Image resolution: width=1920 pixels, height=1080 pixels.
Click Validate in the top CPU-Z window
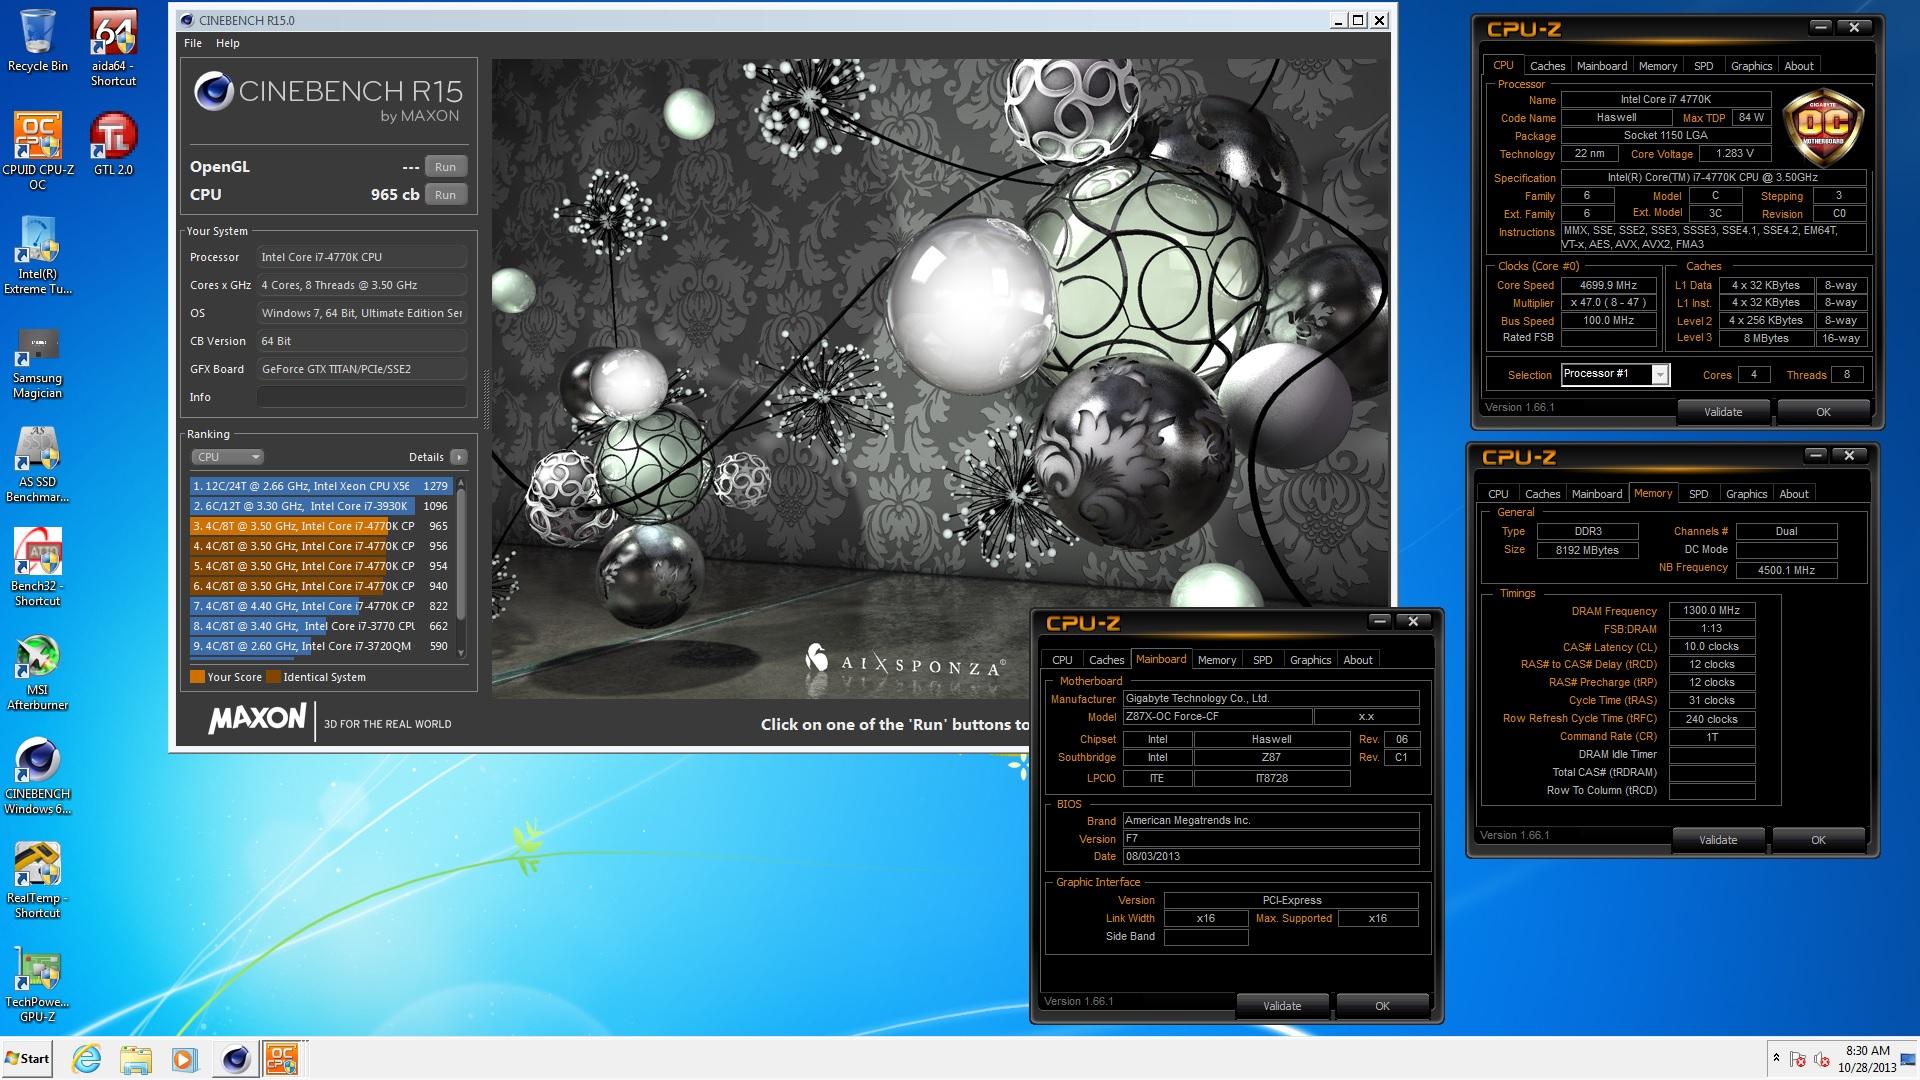coord(1722,412)
